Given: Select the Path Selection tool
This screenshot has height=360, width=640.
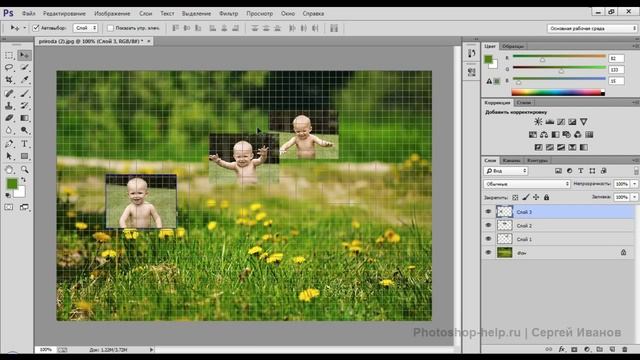Looking at the screenshot, I should point(9,156).
